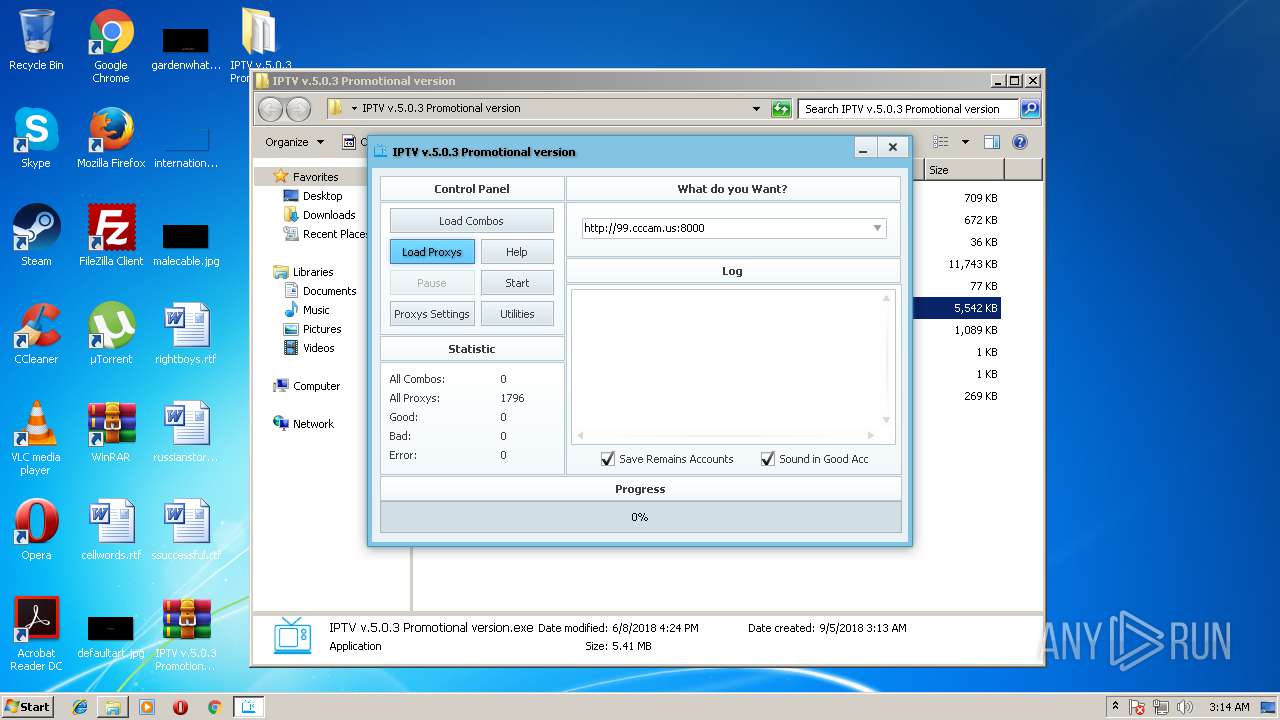Click the Windows Explorer taskbar icon

click(113, 707)
